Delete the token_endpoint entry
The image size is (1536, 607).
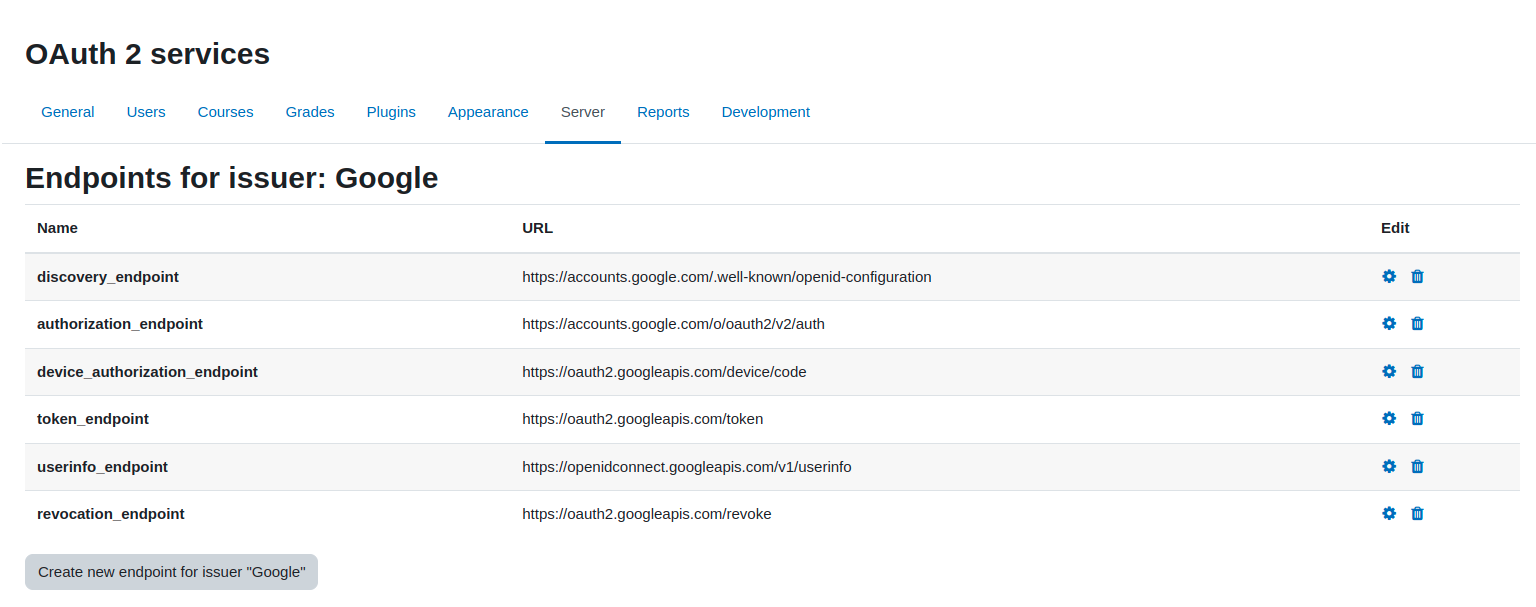[1417, 418]
